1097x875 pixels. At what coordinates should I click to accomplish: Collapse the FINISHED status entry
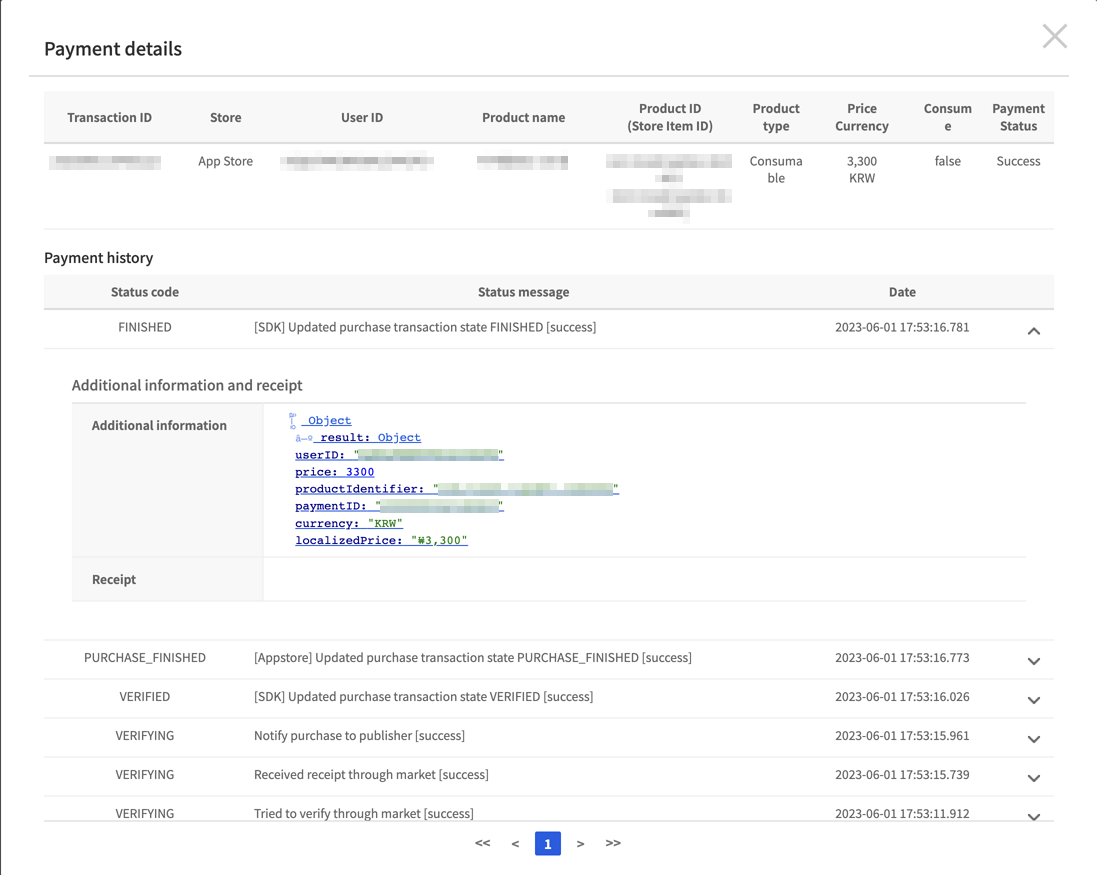[x=1034, y=330]
